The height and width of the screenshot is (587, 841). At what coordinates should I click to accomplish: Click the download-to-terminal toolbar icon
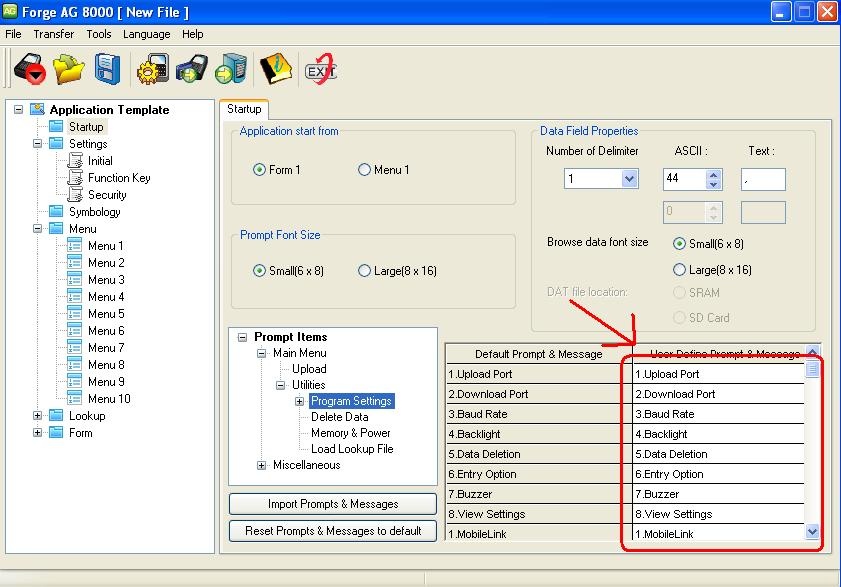[x=192, y=69]
